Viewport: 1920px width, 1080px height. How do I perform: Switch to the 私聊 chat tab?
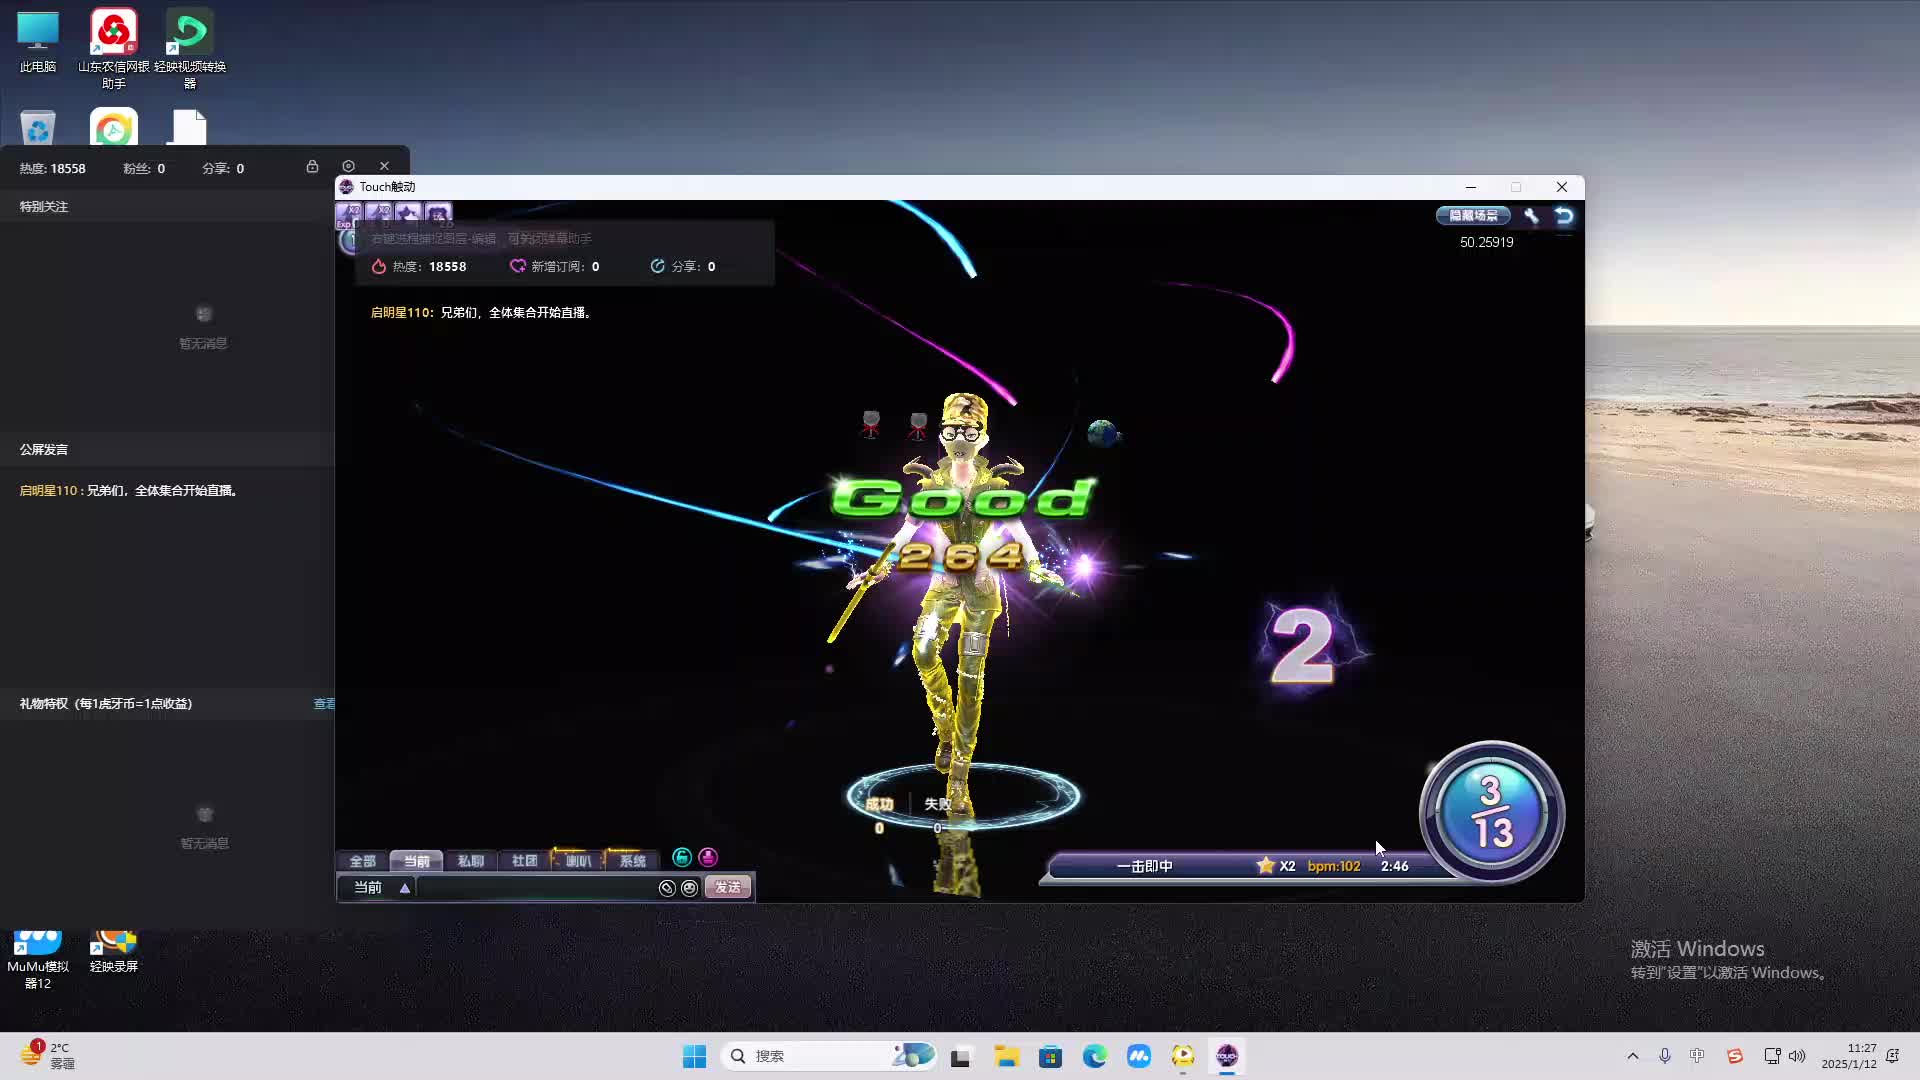[470, 861]
